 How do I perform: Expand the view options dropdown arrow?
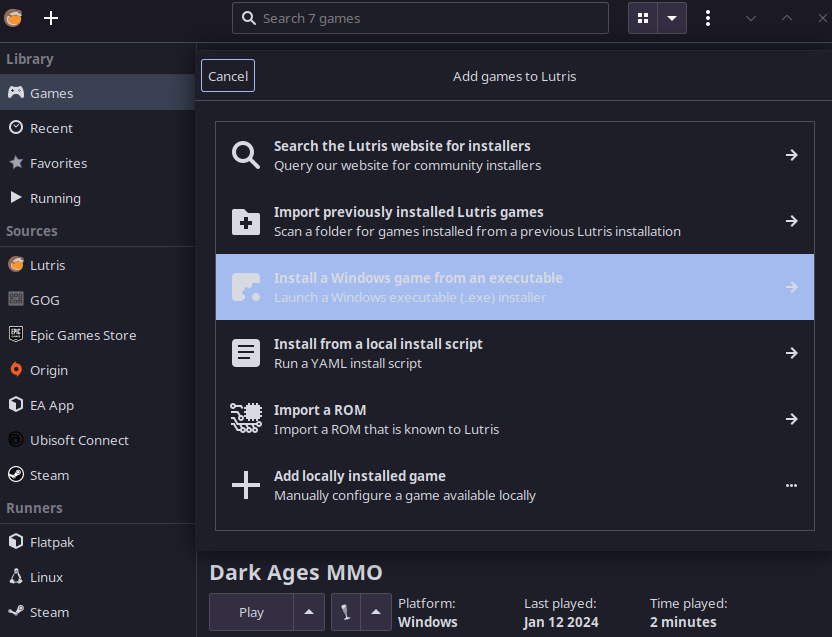click(x=672, y=18)
